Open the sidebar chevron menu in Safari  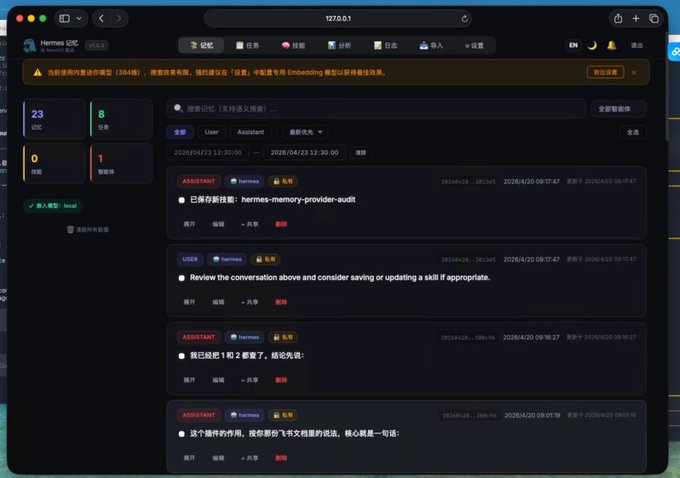click(x=79, y=18)
